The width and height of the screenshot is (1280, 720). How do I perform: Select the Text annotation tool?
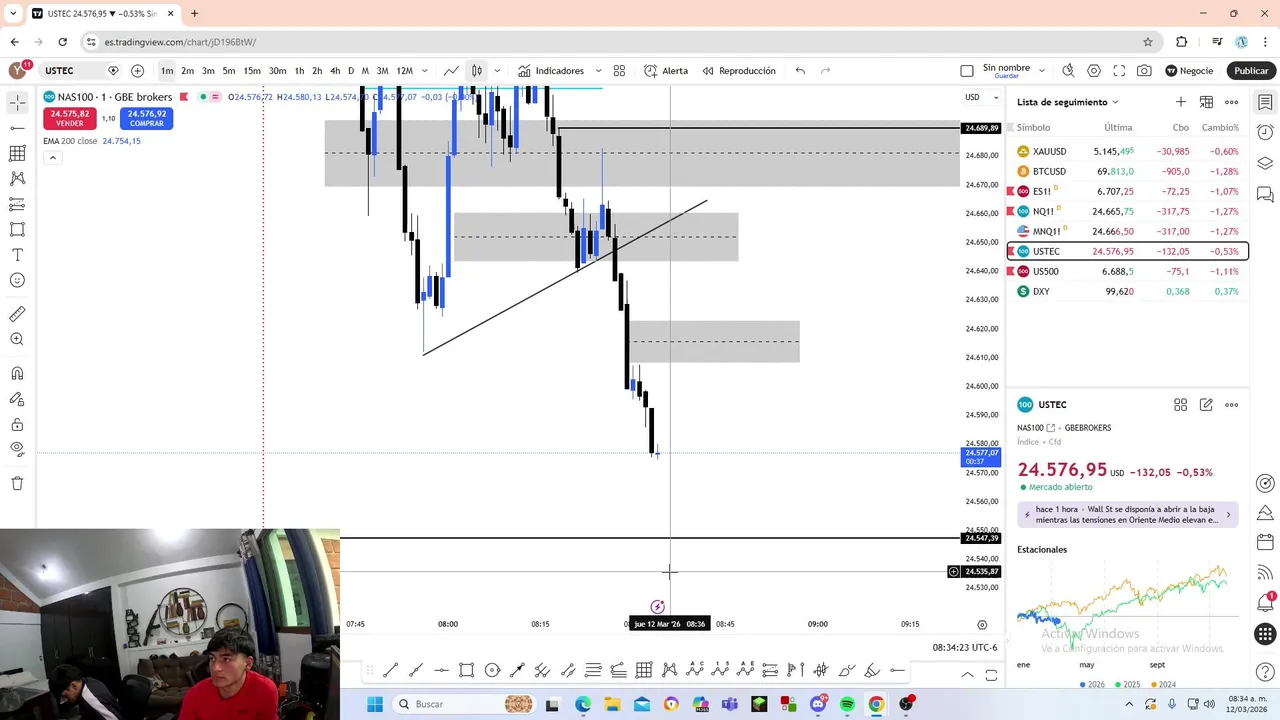pos(17,255)
